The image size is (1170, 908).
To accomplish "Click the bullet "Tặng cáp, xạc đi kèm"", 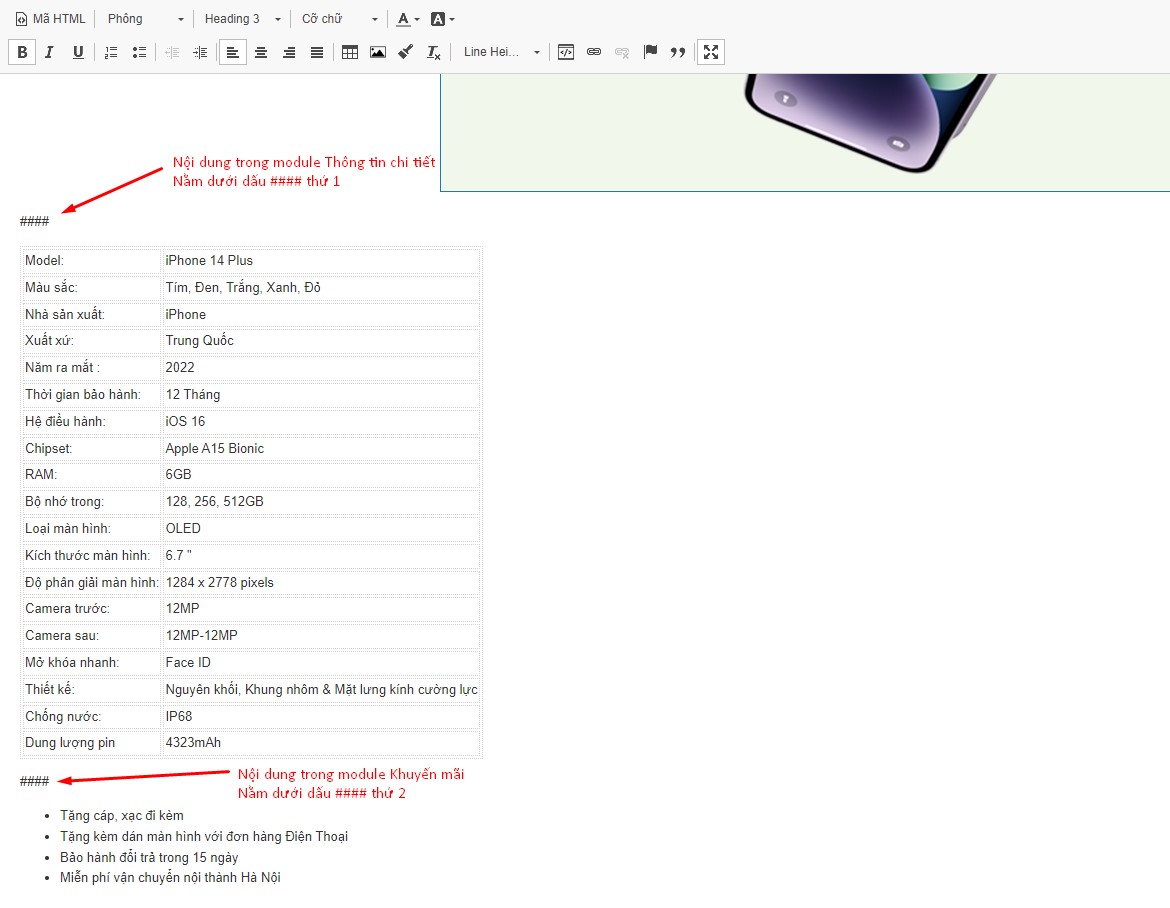I will click(x=122, y=815).
